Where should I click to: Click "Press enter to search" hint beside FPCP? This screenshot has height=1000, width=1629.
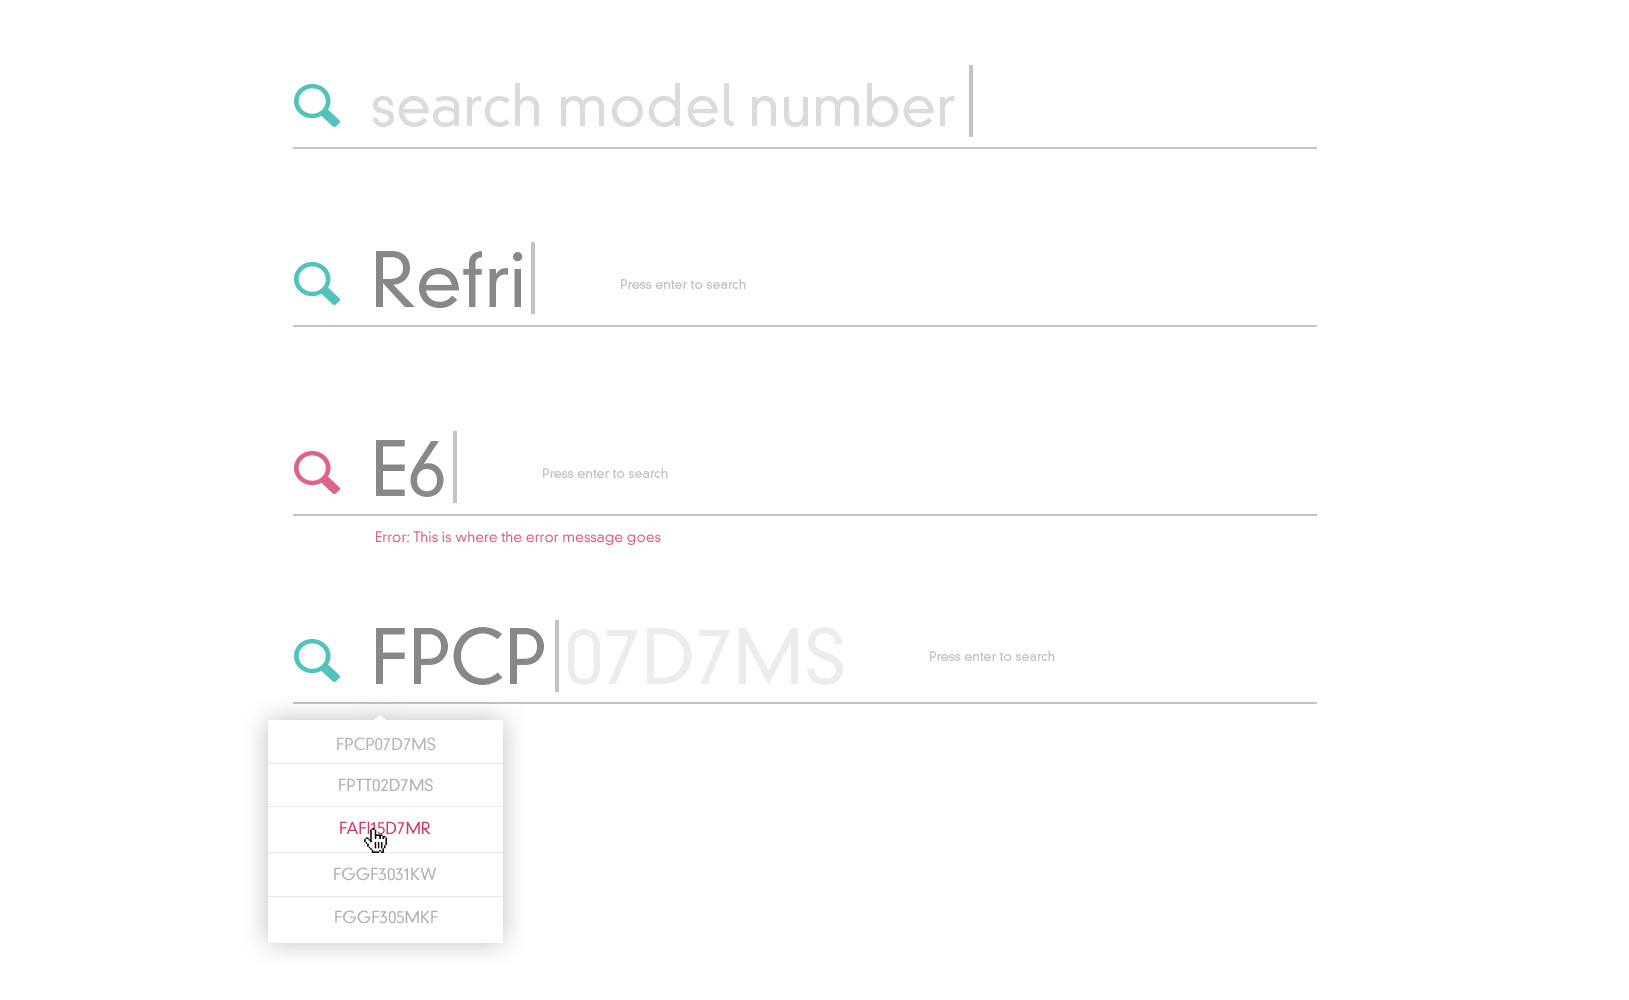point(991,657)
